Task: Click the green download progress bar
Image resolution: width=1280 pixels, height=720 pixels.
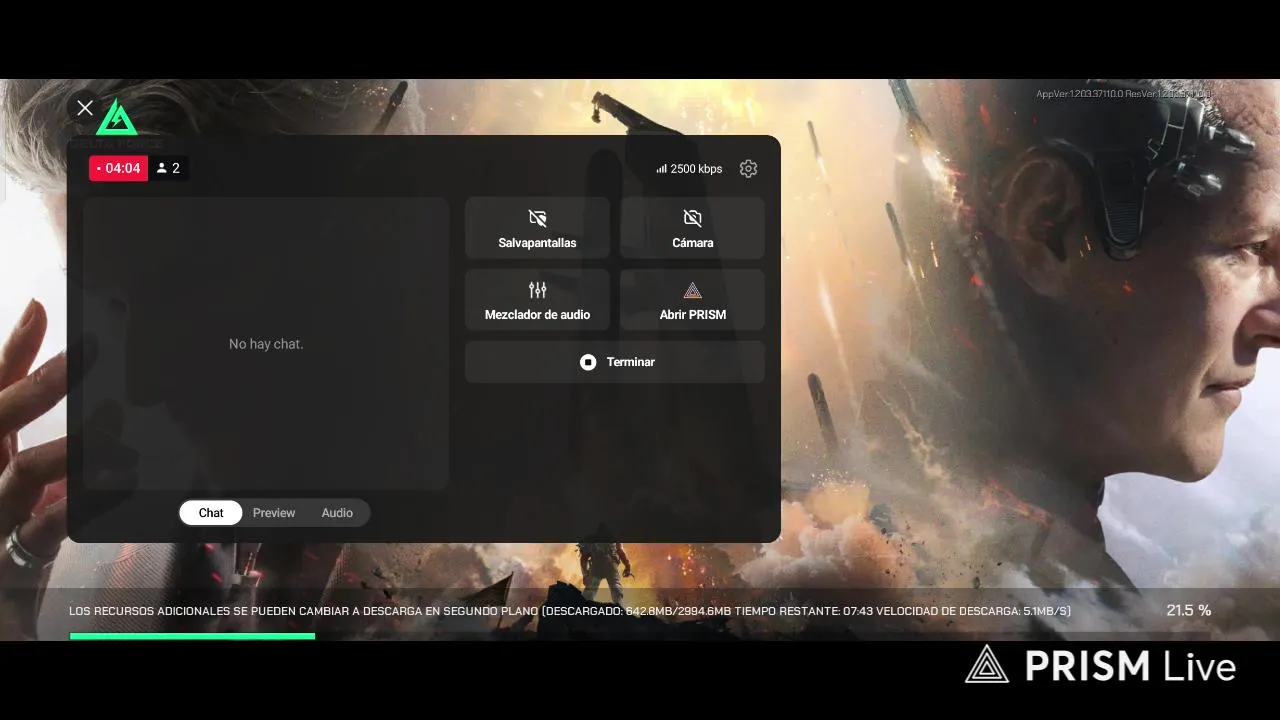Action: point(192,636)
